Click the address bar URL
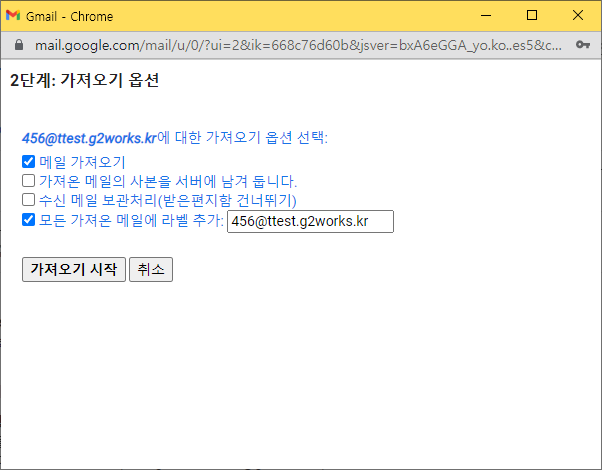602x470 pixels. coord(298,45)
